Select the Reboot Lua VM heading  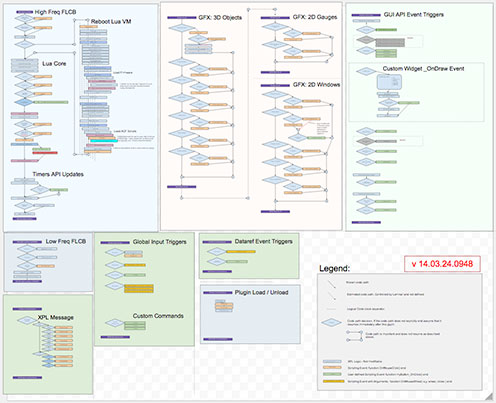tap(111, 22)
